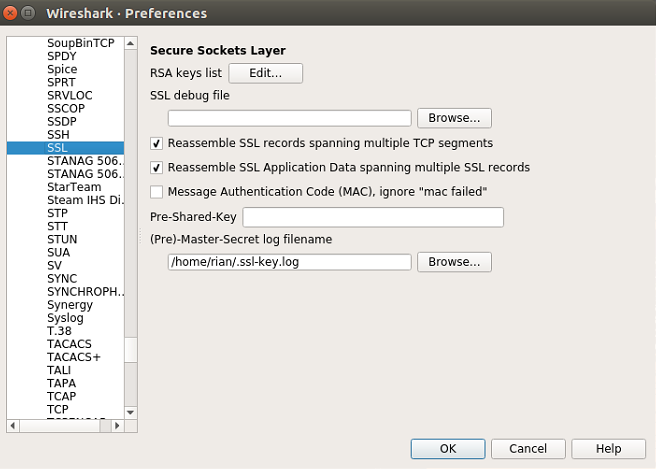Browse for the Pre-Master-Secret log file
The height and width of the screenshot is (469, 656).
[454, 262]
